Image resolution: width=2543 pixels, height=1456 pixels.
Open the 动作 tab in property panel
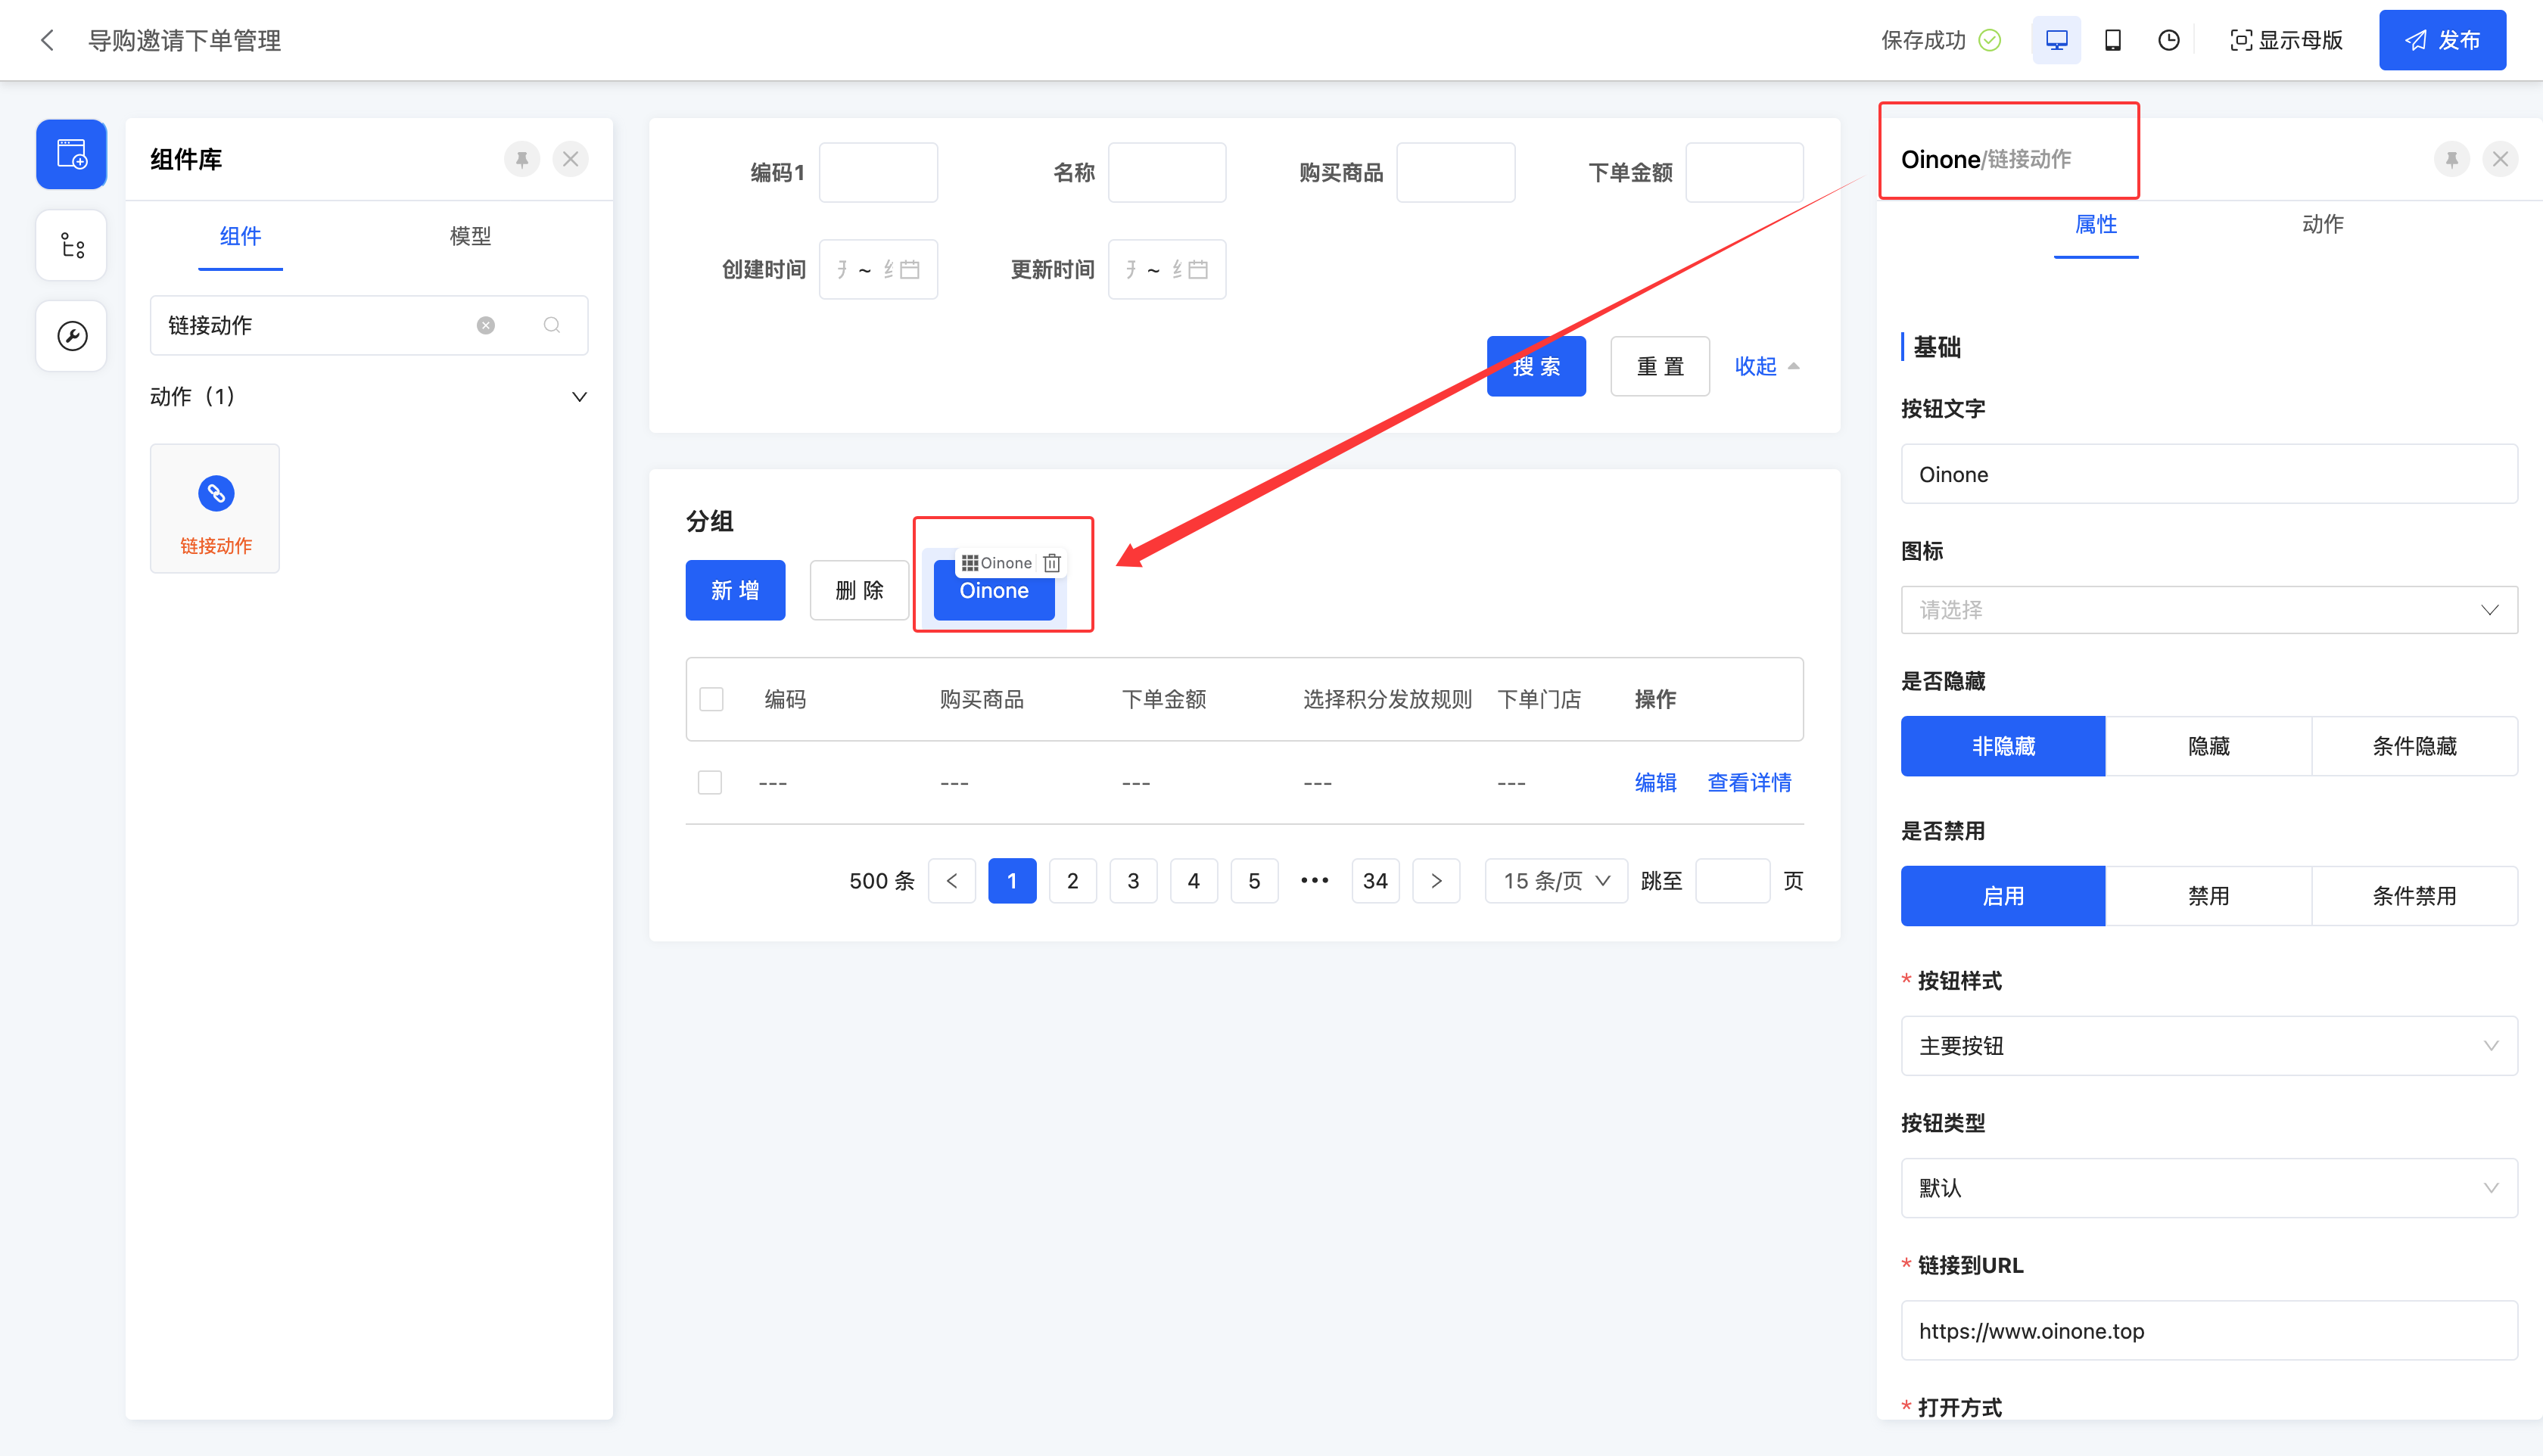click(x=2322, y=224)
